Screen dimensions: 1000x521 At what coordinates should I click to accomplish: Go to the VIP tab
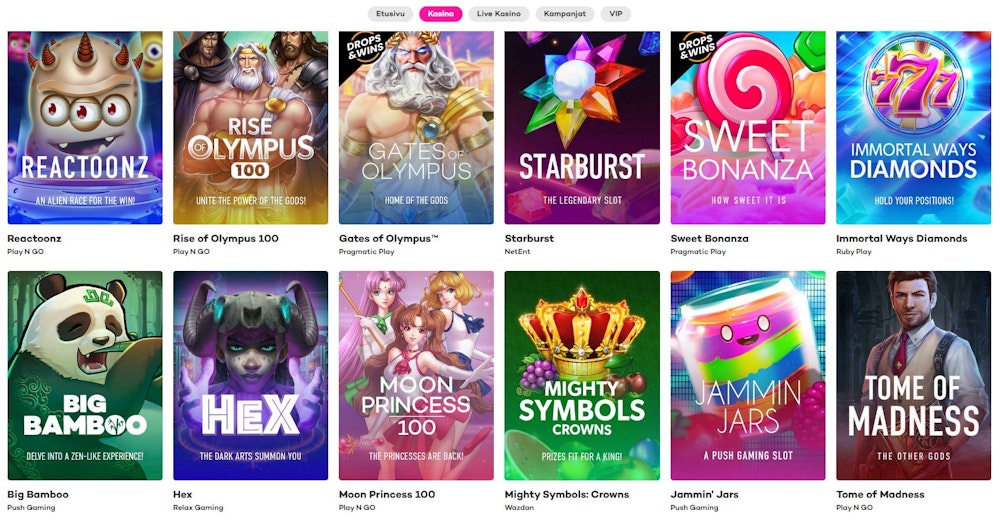pyautogui.click(x=616, y=14)
